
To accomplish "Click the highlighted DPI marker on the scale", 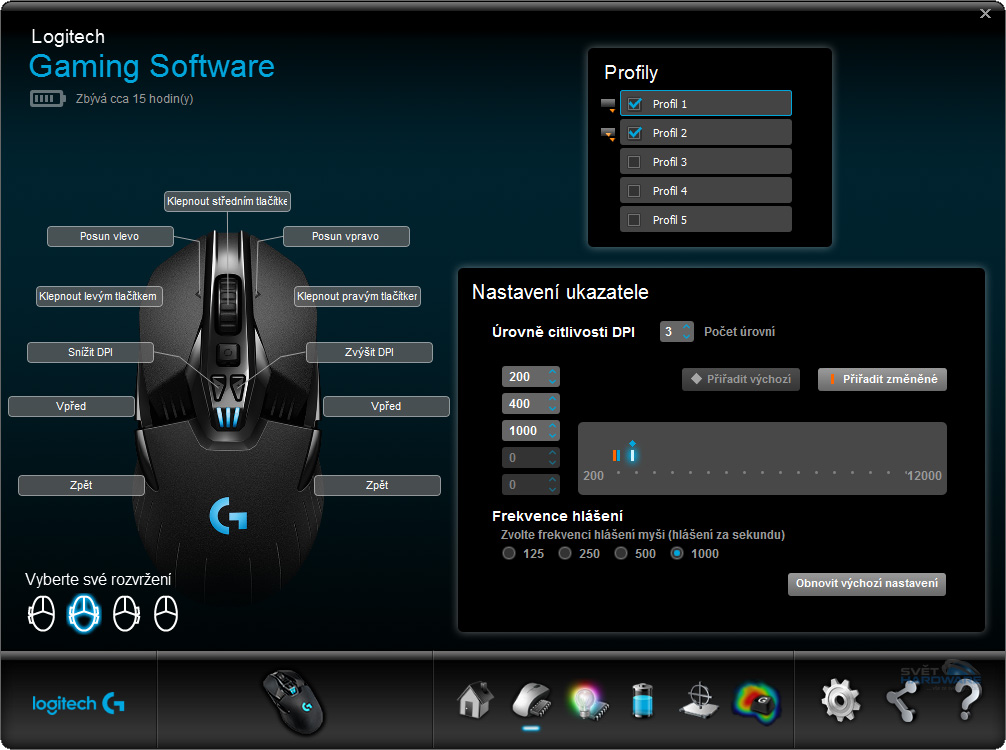I will pyautogui.click(x=630, y=453).
